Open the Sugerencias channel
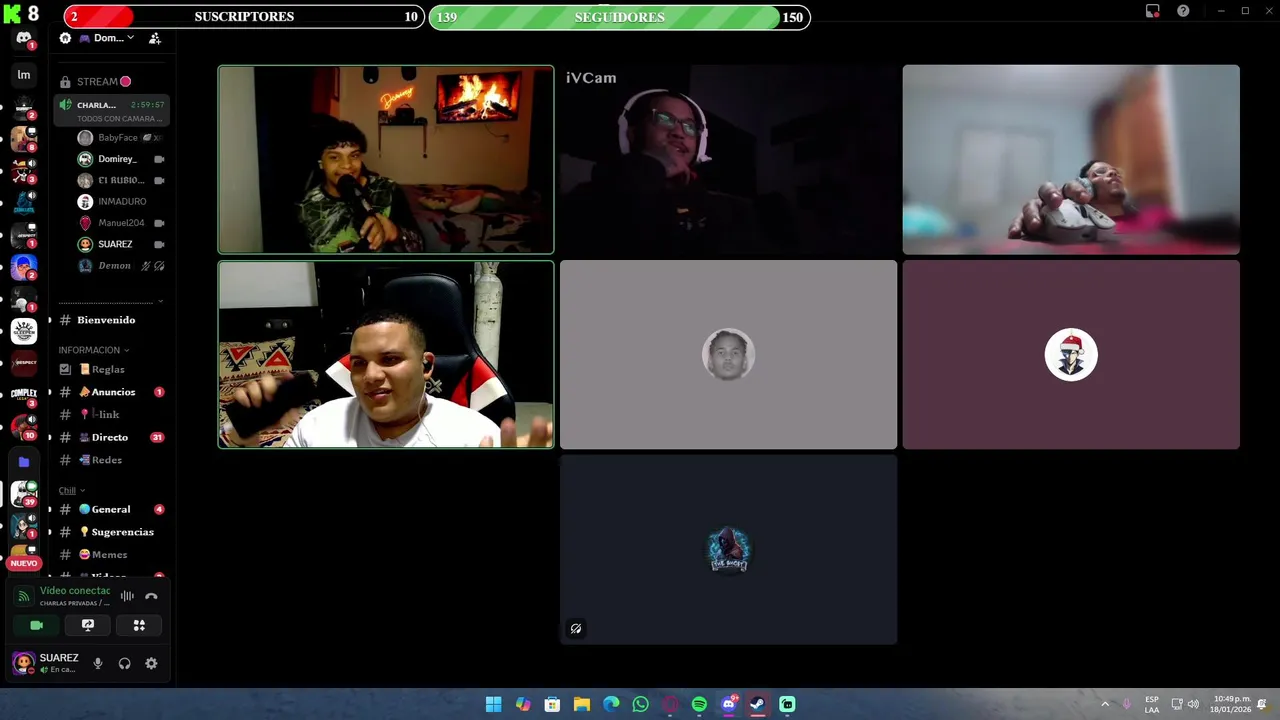Image resolution: width=1280 pixels, height=720 pixels. (x=111, y=532)
